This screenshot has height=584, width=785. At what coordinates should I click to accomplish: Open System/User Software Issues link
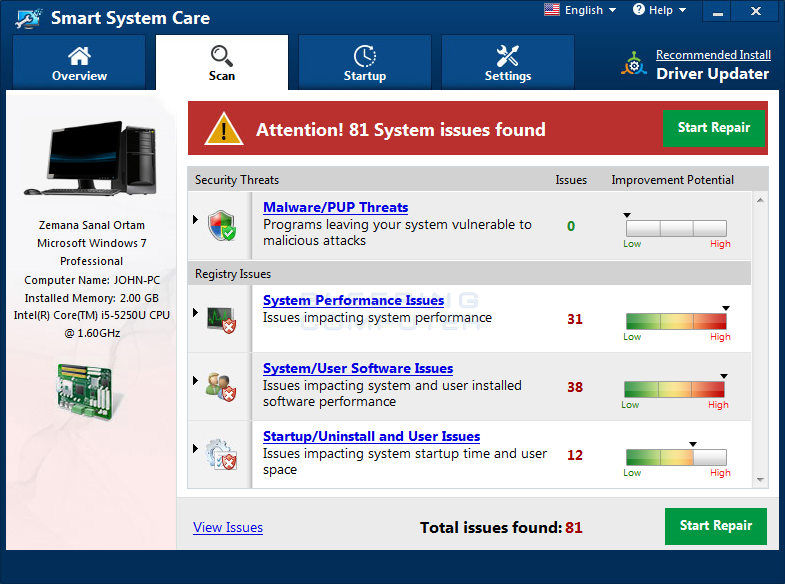(x=358, y=368)
